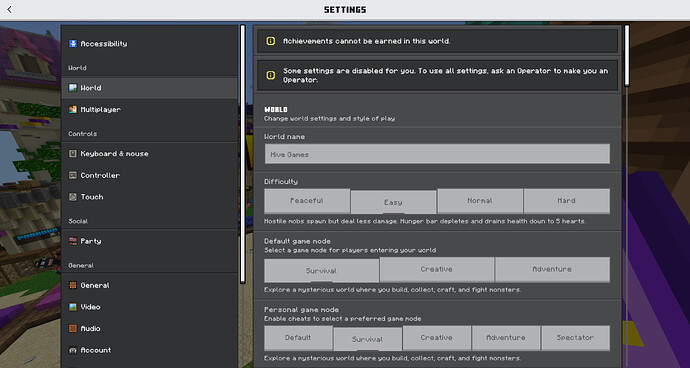Click the Difficulty description text
690x368 pixels.
coord(425,221)
